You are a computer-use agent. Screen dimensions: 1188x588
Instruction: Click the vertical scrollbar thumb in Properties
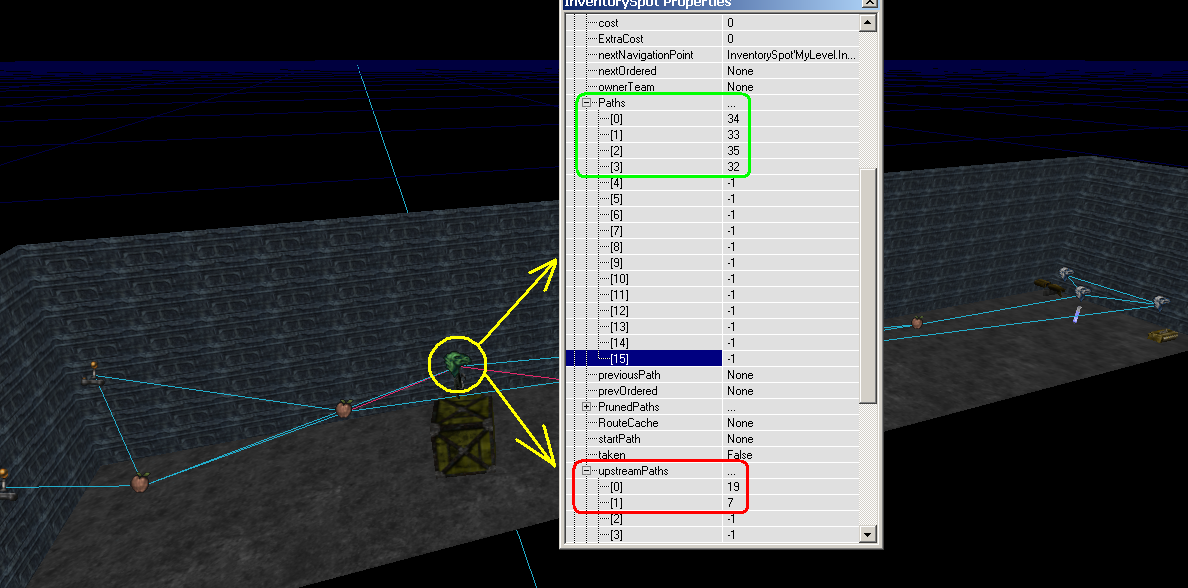[x=868, y=286]
